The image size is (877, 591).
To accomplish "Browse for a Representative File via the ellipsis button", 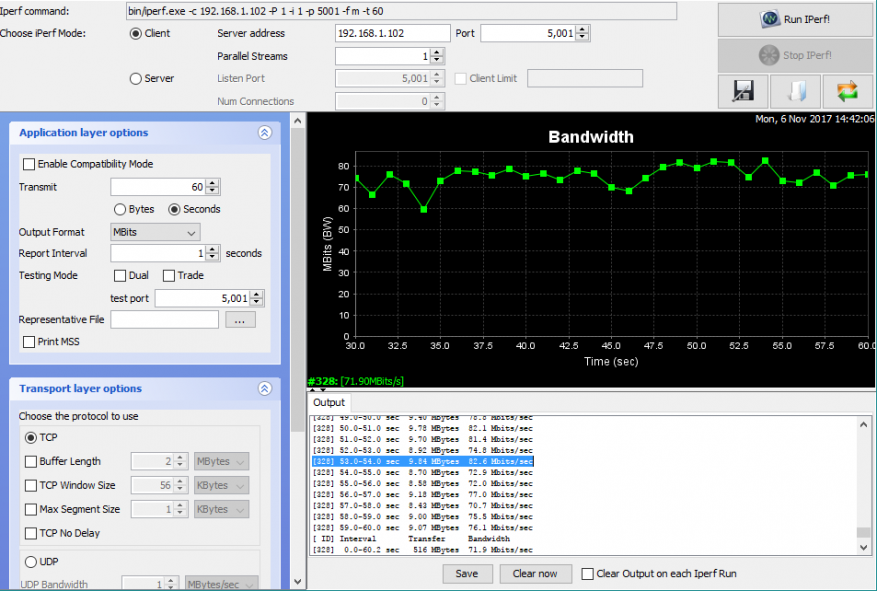I will [x=240, y=320].
